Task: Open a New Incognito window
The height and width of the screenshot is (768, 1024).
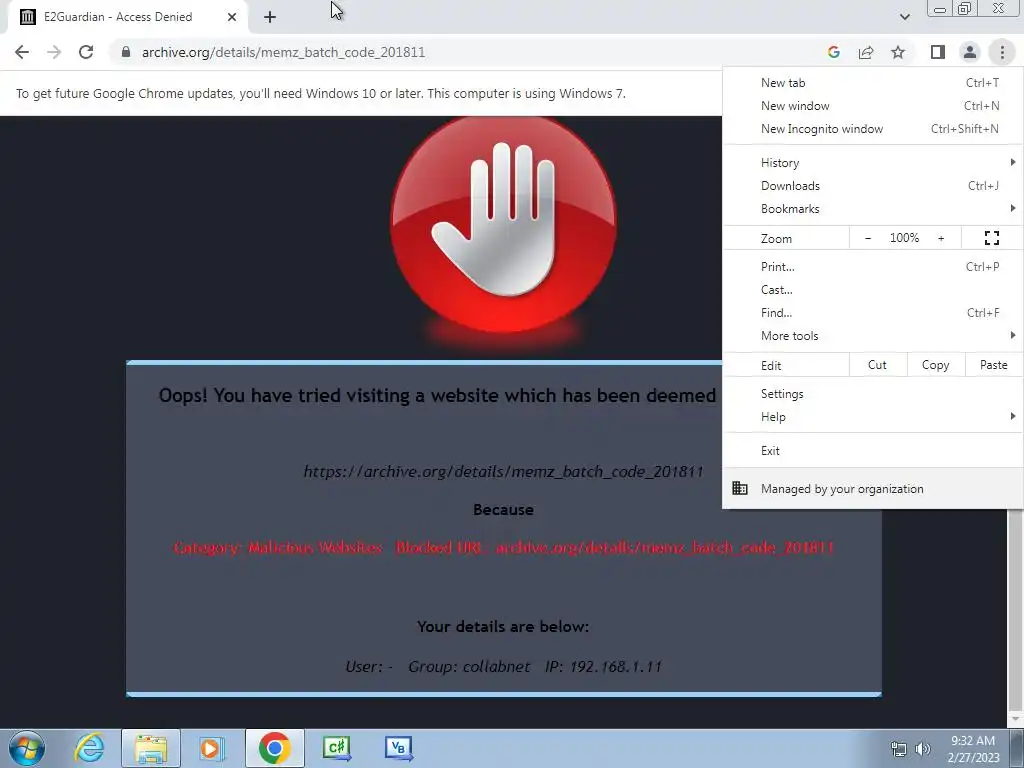Action: point(872,129)
